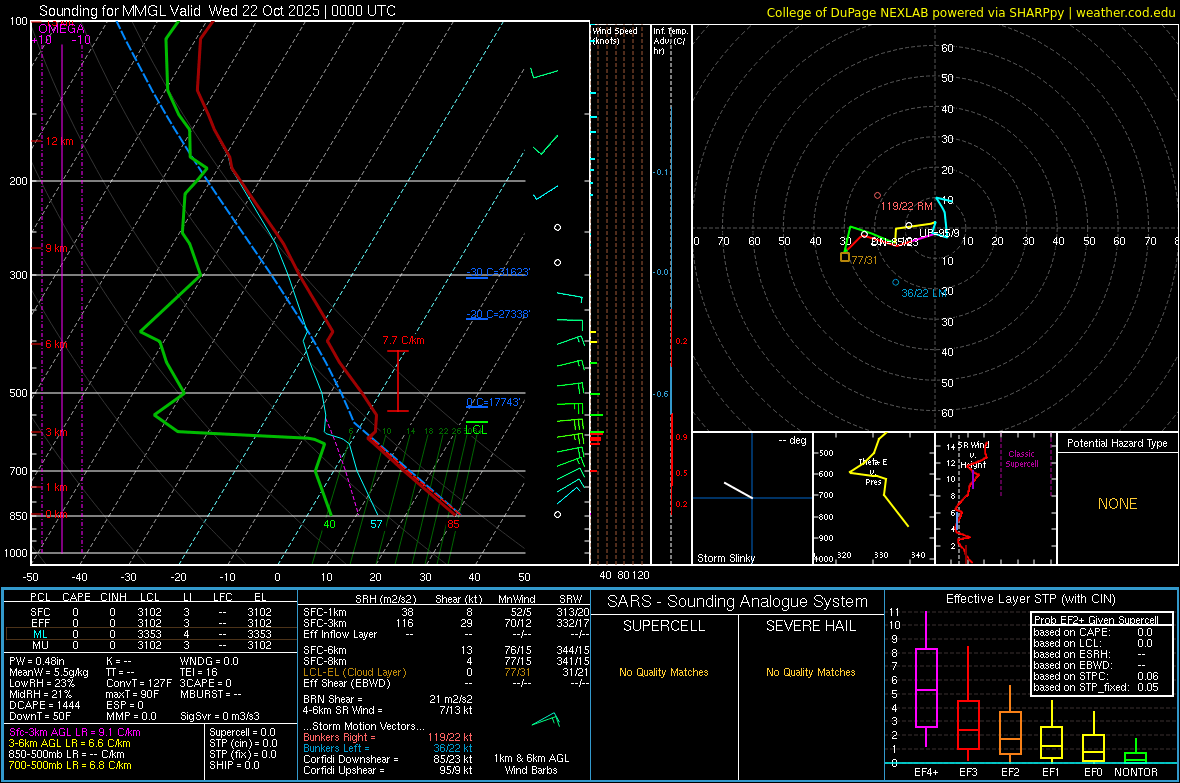The image size is (1180, 783).
Task: Click Prob EF2+ Given Supercell header
Action: [1095, 620]
